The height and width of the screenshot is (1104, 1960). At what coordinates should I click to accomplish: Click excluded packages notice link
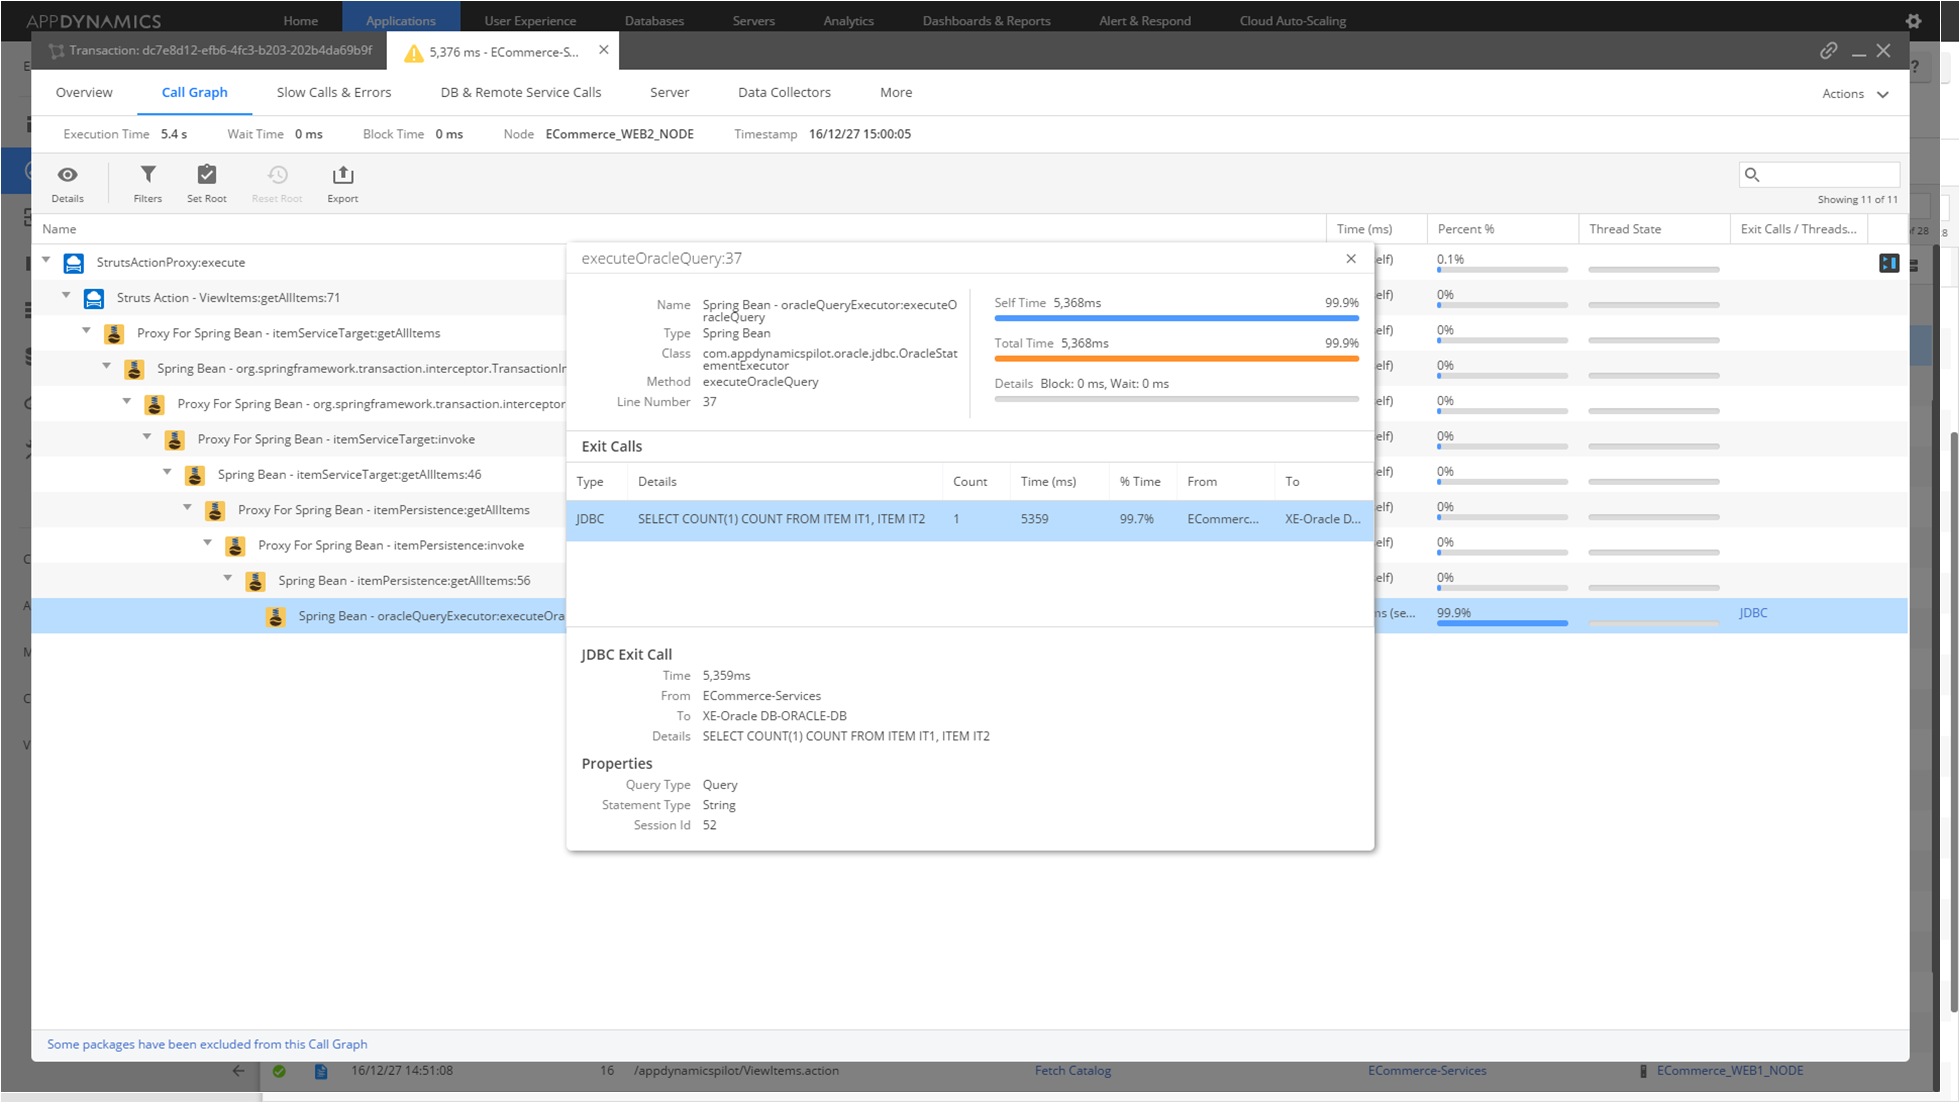207,1044
